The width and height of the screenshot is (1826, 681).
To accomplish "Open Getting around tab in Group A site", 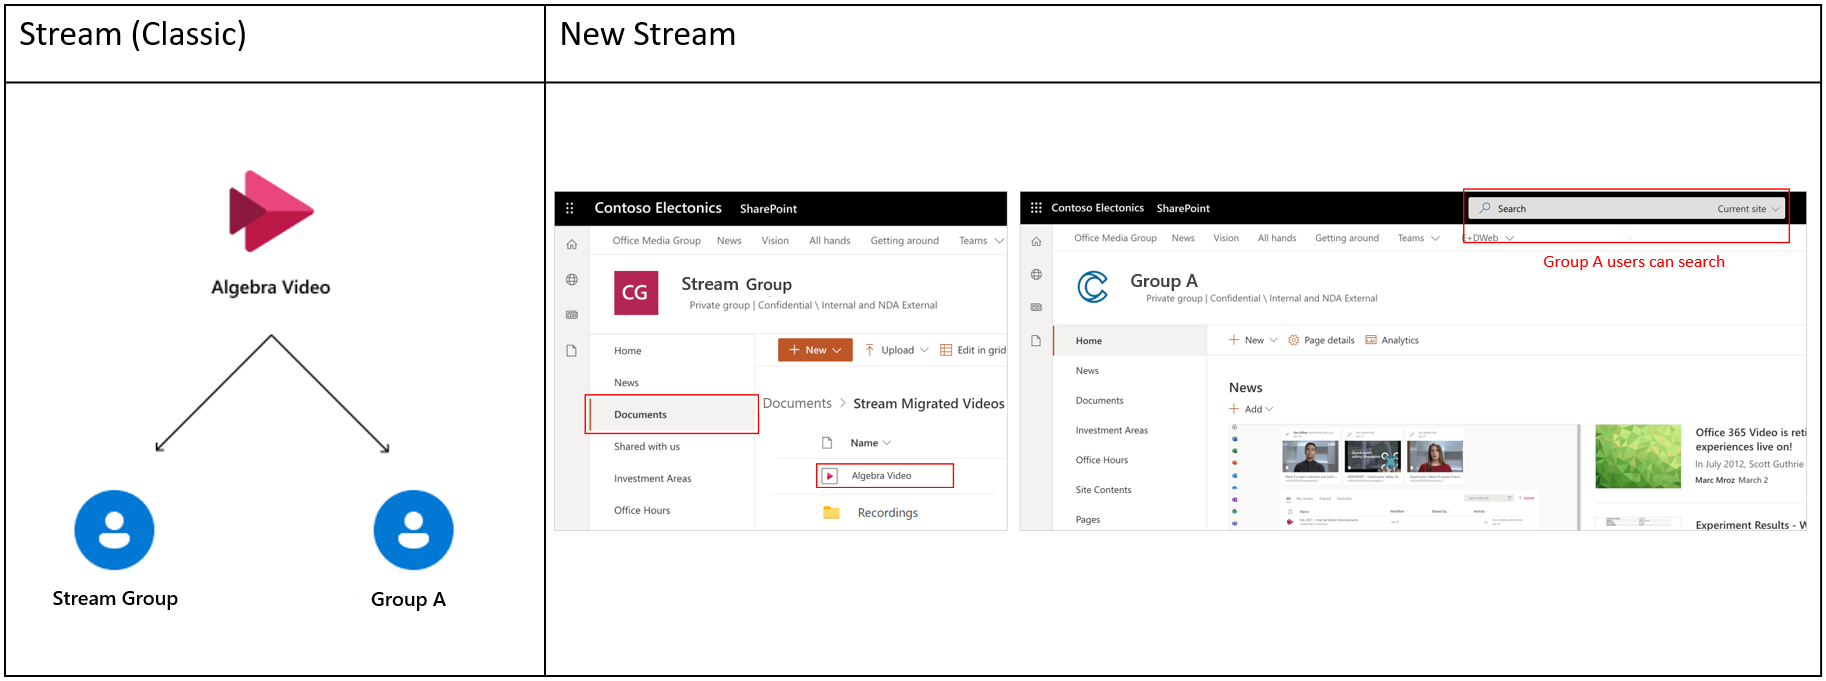I will click(1346, 238).
